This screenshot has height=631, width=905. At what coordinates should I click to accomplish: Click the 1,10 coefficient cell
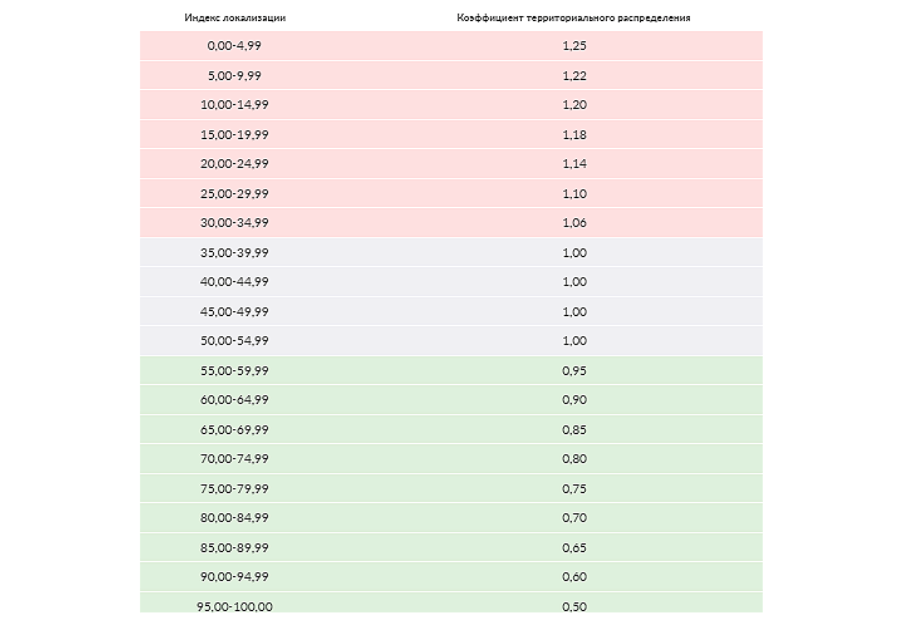point(574,193)
